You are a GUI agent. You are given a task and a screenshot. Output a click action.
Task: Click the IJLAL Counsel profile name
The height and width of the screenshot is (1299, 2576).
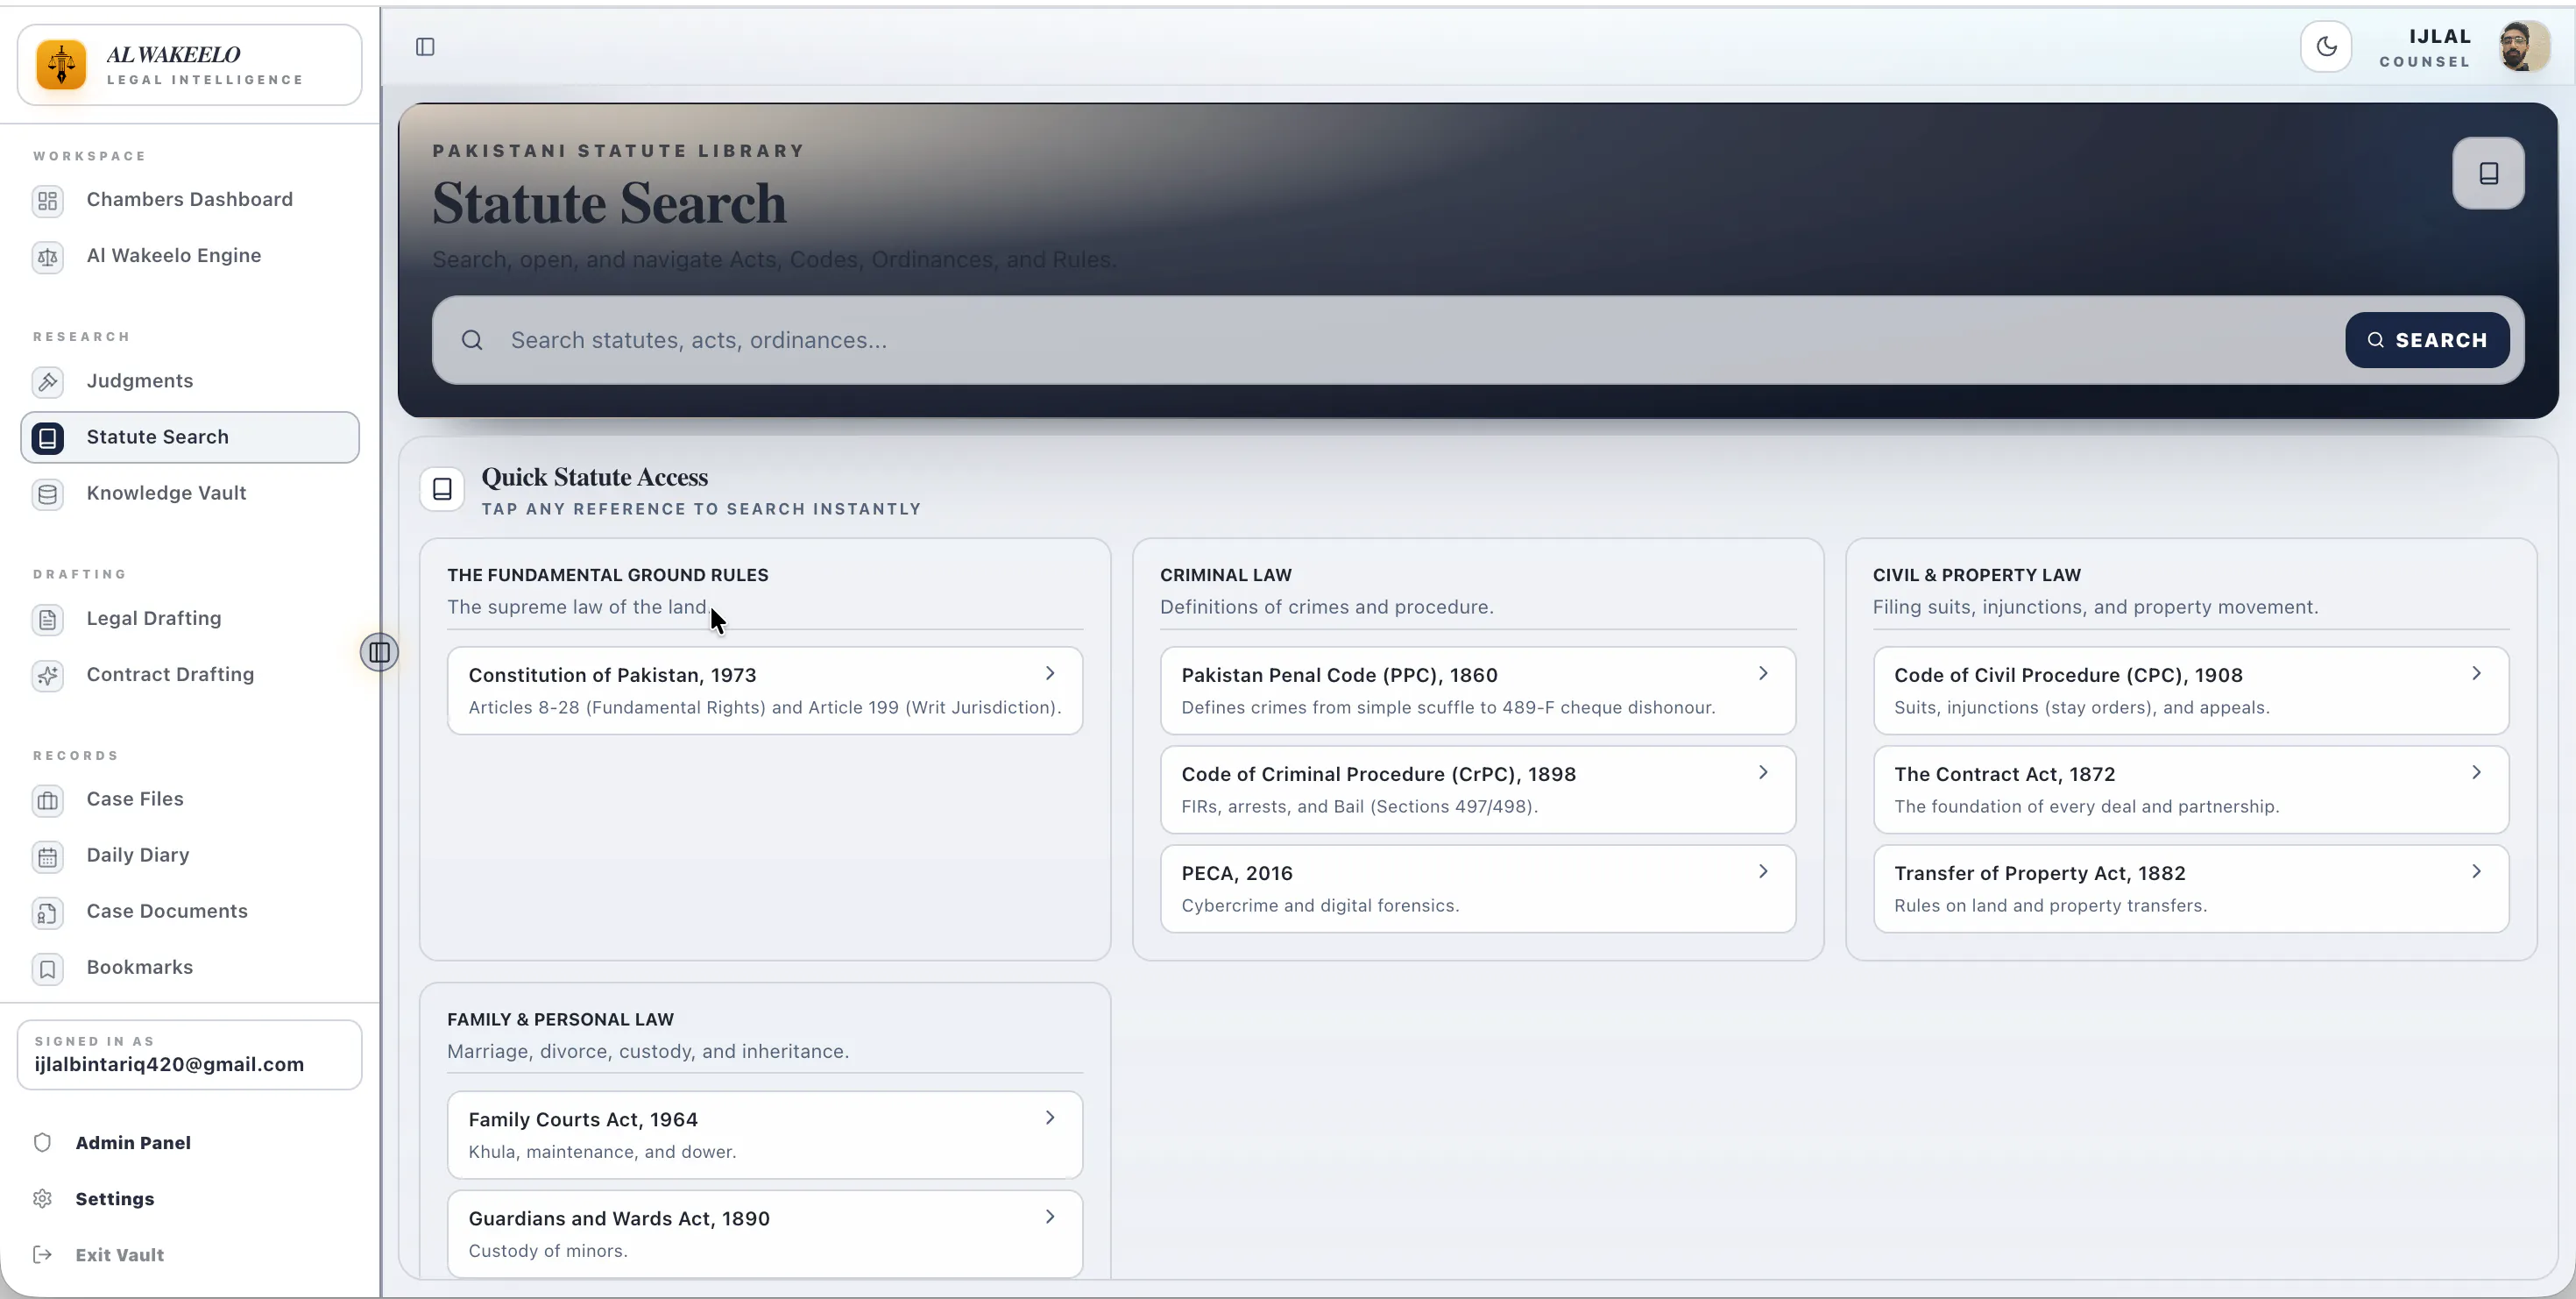coord(2425,48)
